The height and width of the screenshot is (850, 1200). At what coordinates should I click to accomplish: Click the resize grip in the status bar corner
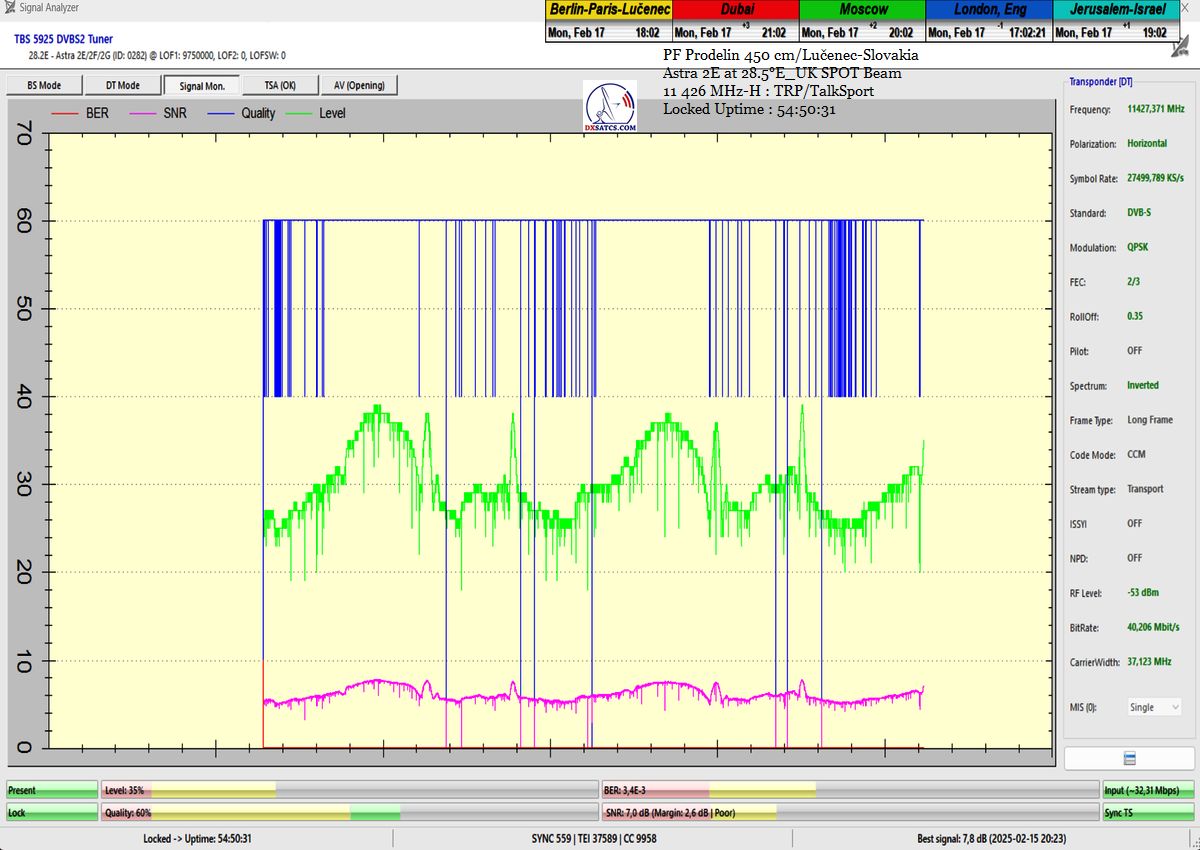click(x=1193, y=843)
